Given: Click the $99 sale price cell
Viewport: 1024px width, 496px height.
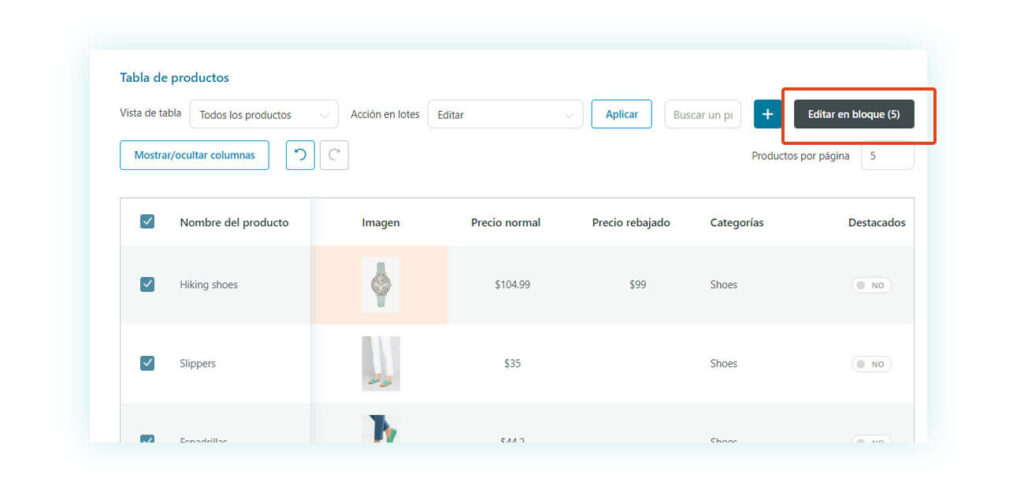Looking at the screenshot, I should [638, 285].
